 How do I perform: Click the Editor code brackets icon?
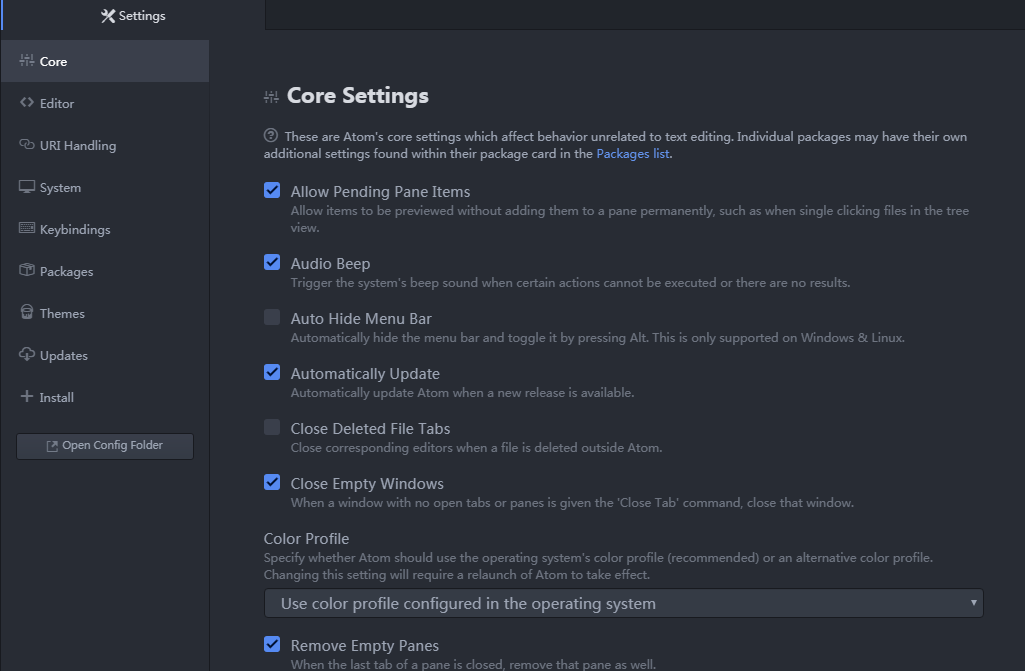(x=26, y=102)
